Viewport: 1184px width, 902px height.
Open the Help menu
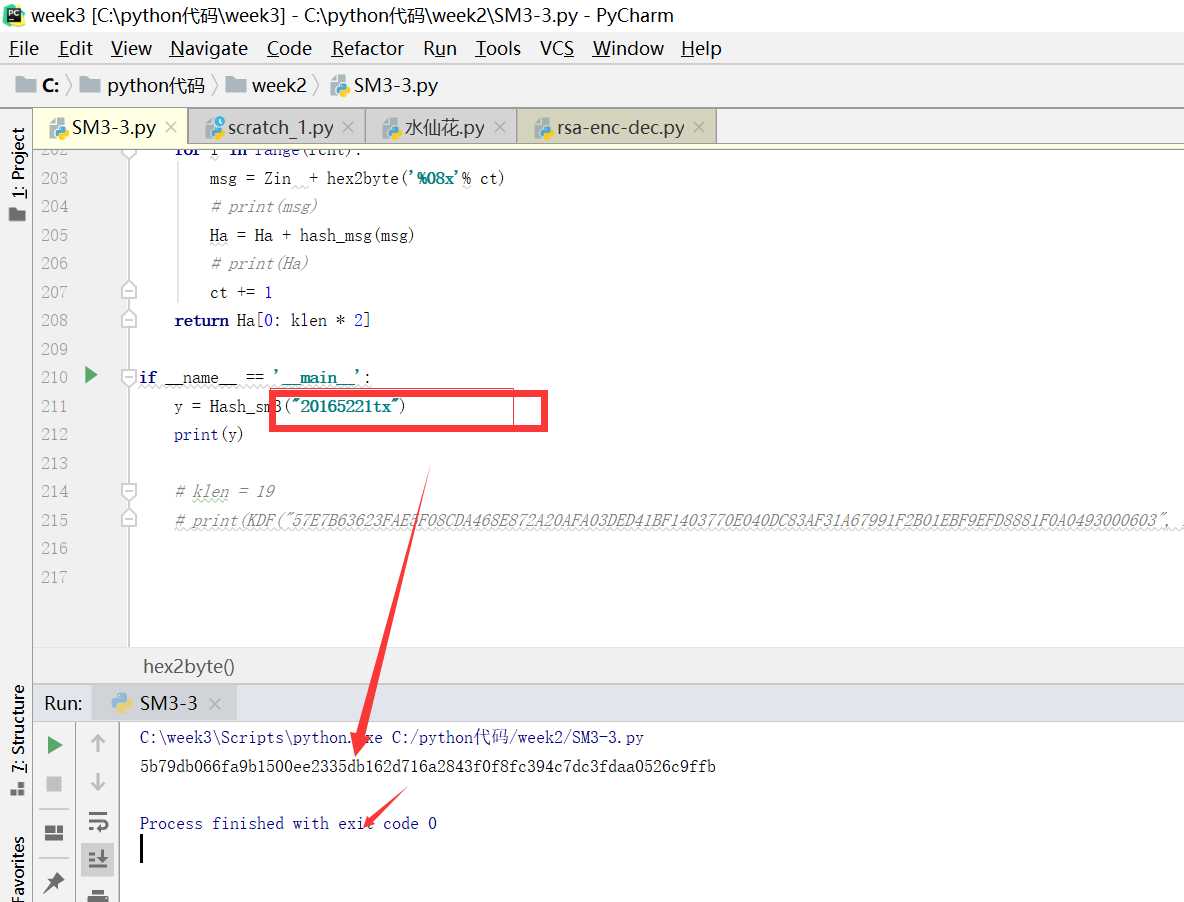[701, 48]
